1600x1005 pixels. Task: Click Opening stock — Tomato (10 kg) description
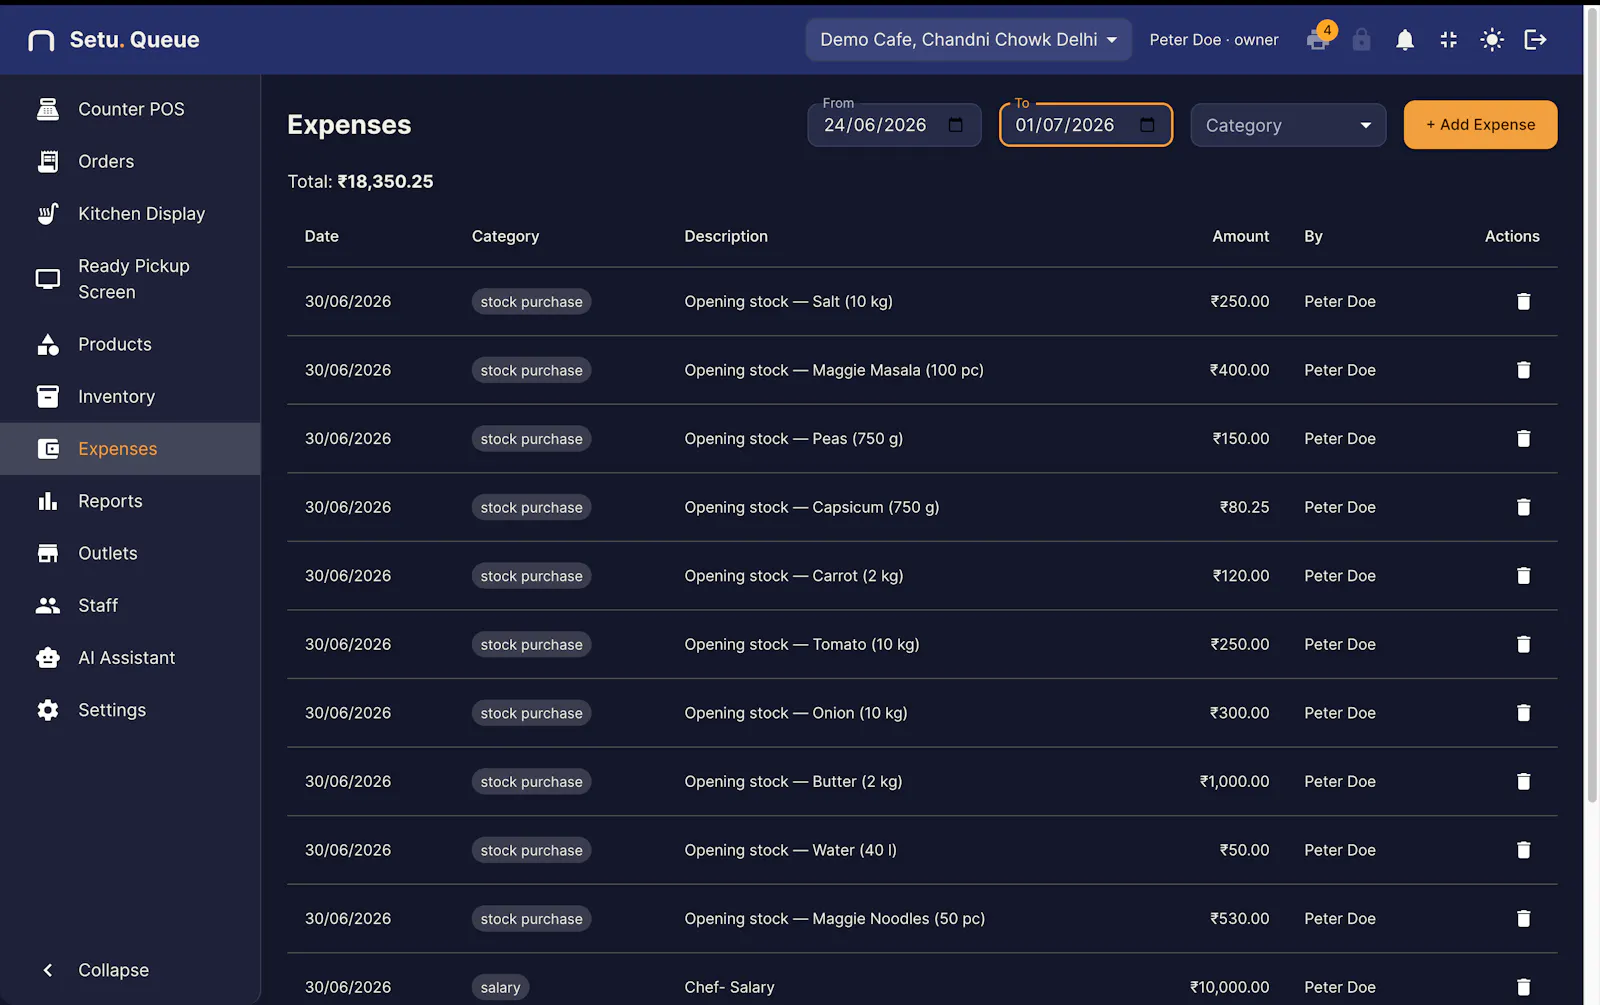[802, 644]
